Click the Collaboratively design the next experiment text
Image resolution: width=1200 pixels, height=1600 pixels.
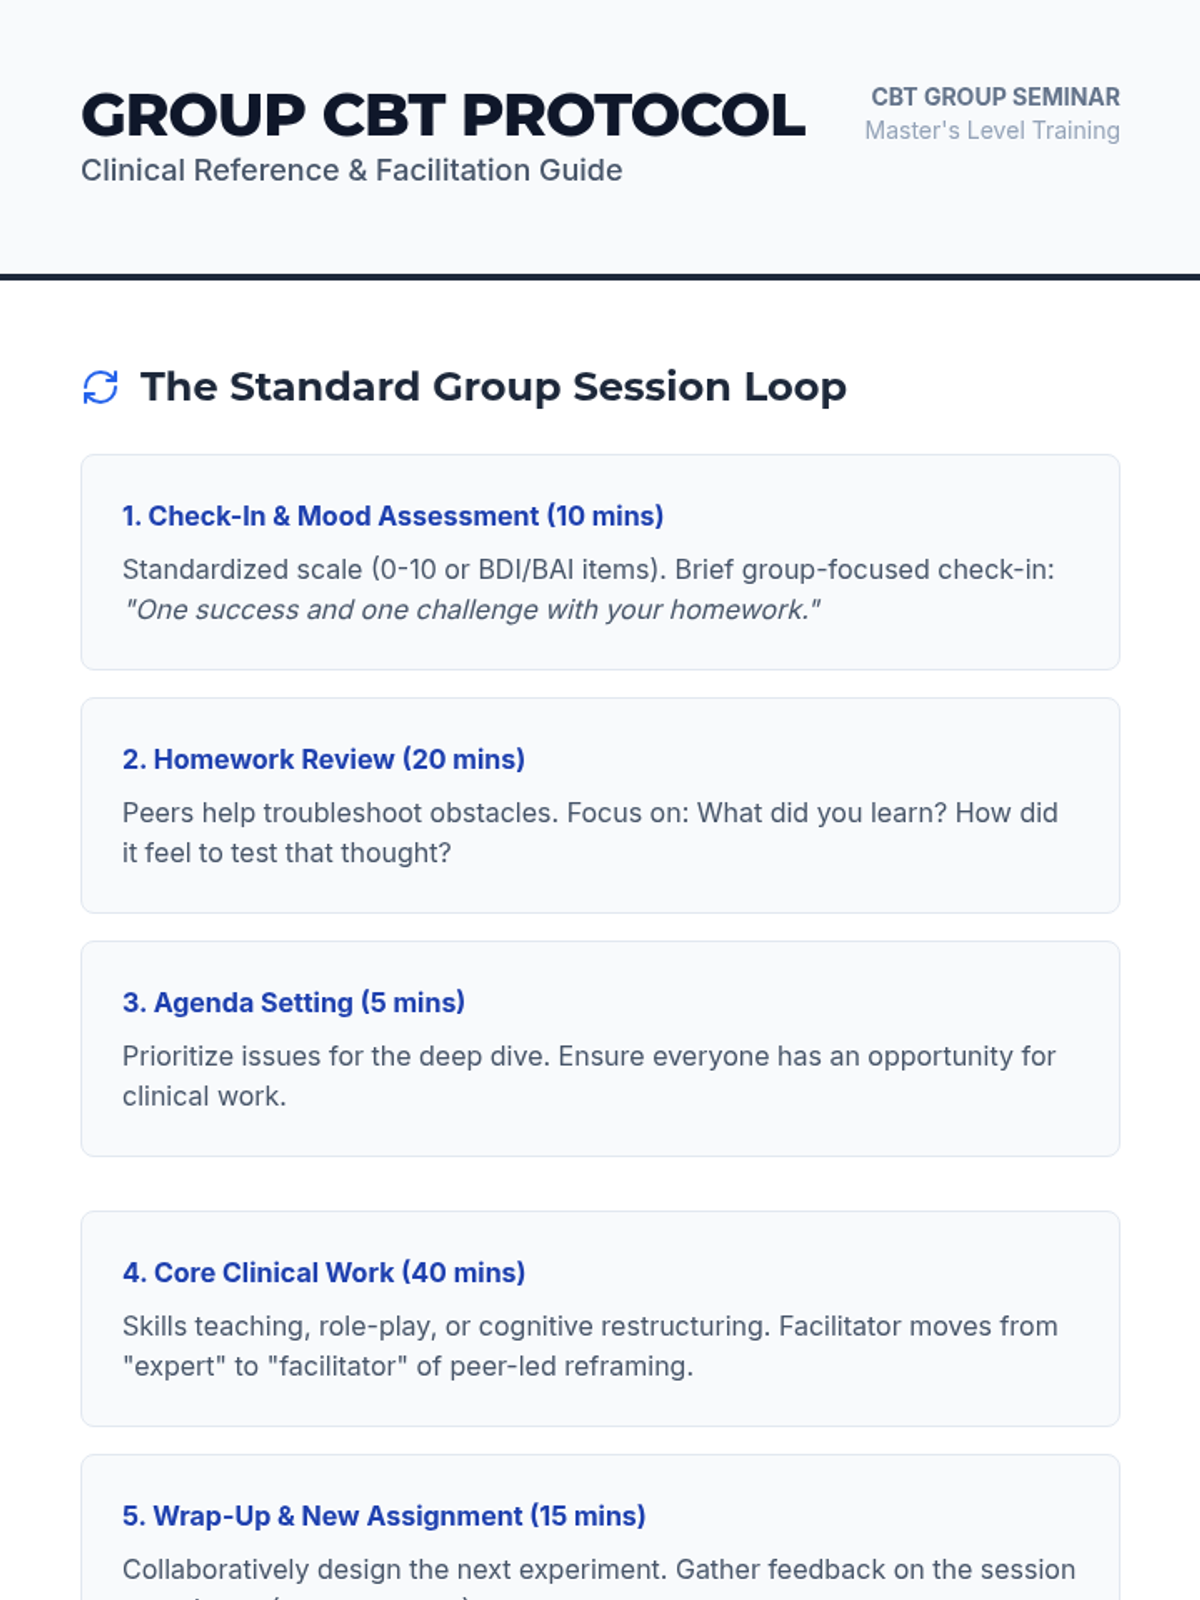(x=598, y=1570)
